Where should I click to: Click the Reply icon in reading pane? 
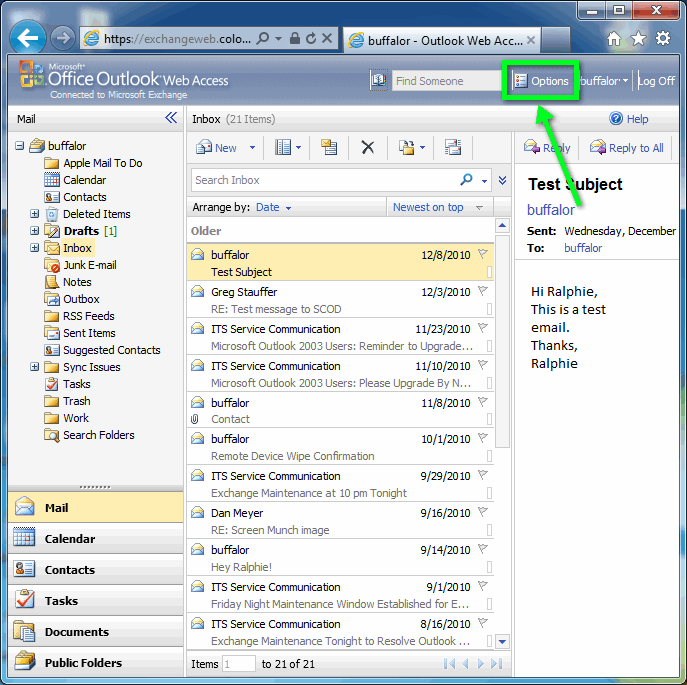pyautogui.click(x=532, y=147)
